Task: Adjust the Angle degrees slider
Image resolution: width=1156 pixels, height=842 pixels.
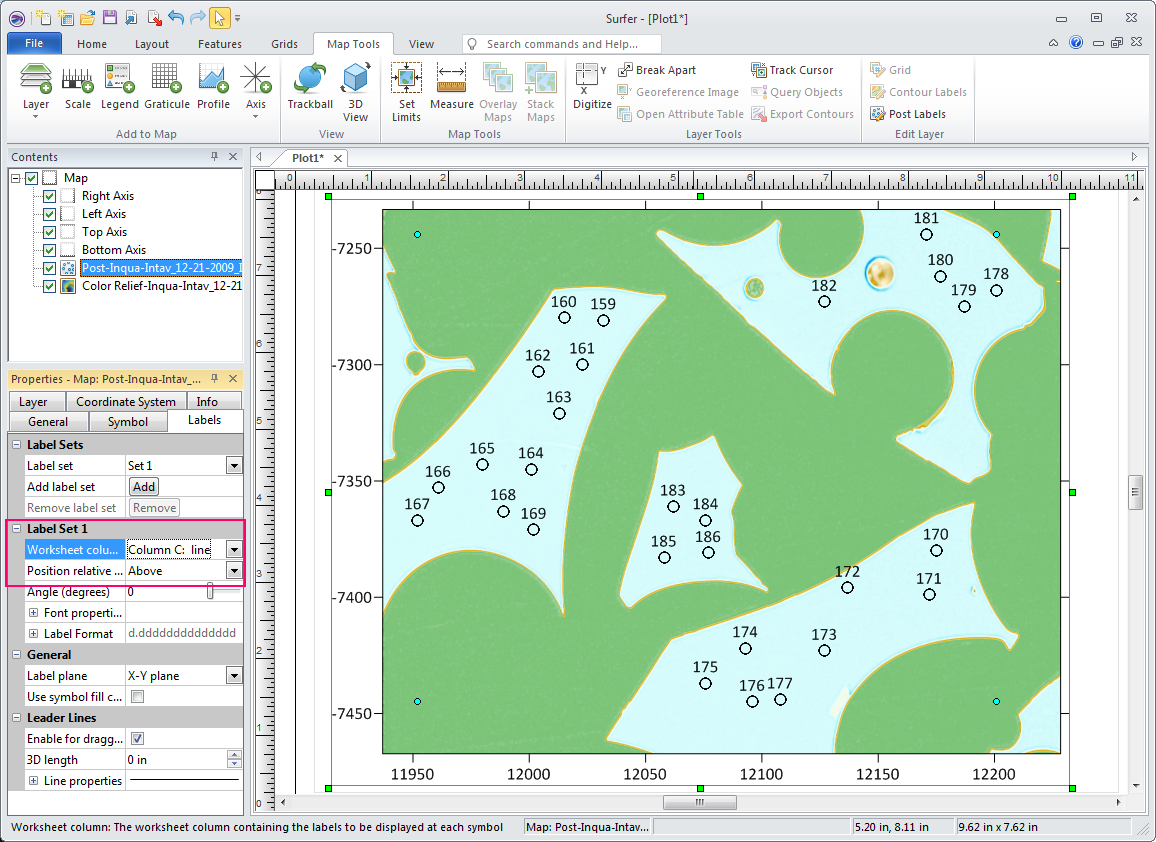Action: click(210, 592)
